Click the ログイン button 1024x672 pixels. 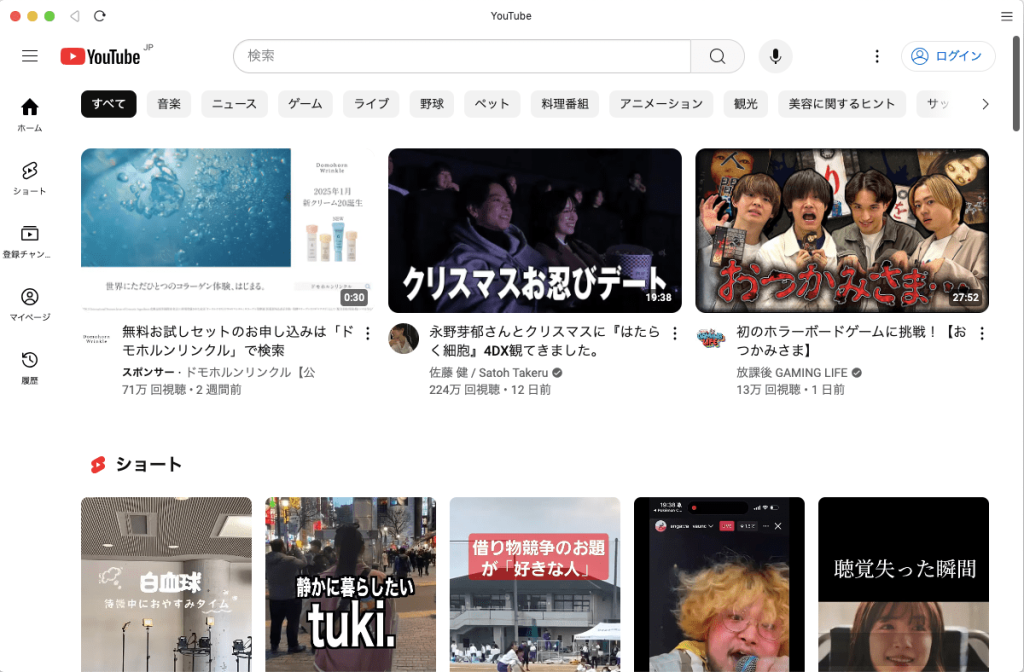(x=948, y=56)
